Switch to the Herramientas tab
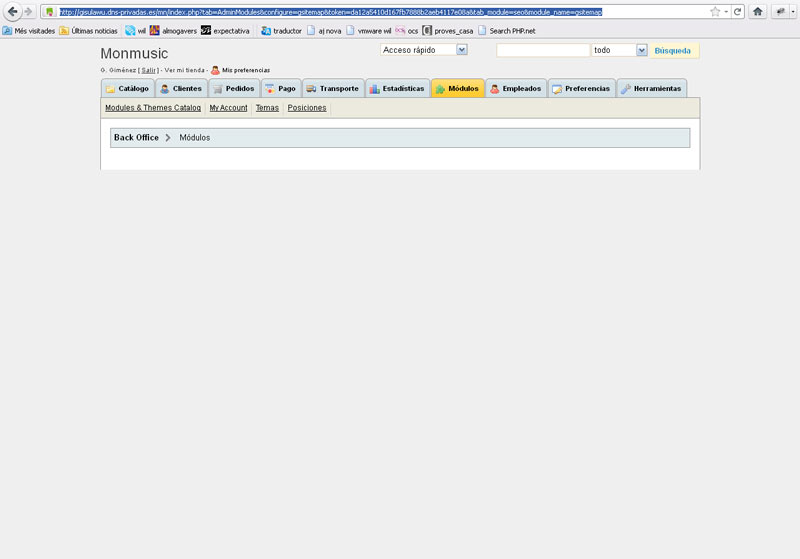The height and width of the screenshot is (559, 800). (652, 89)
